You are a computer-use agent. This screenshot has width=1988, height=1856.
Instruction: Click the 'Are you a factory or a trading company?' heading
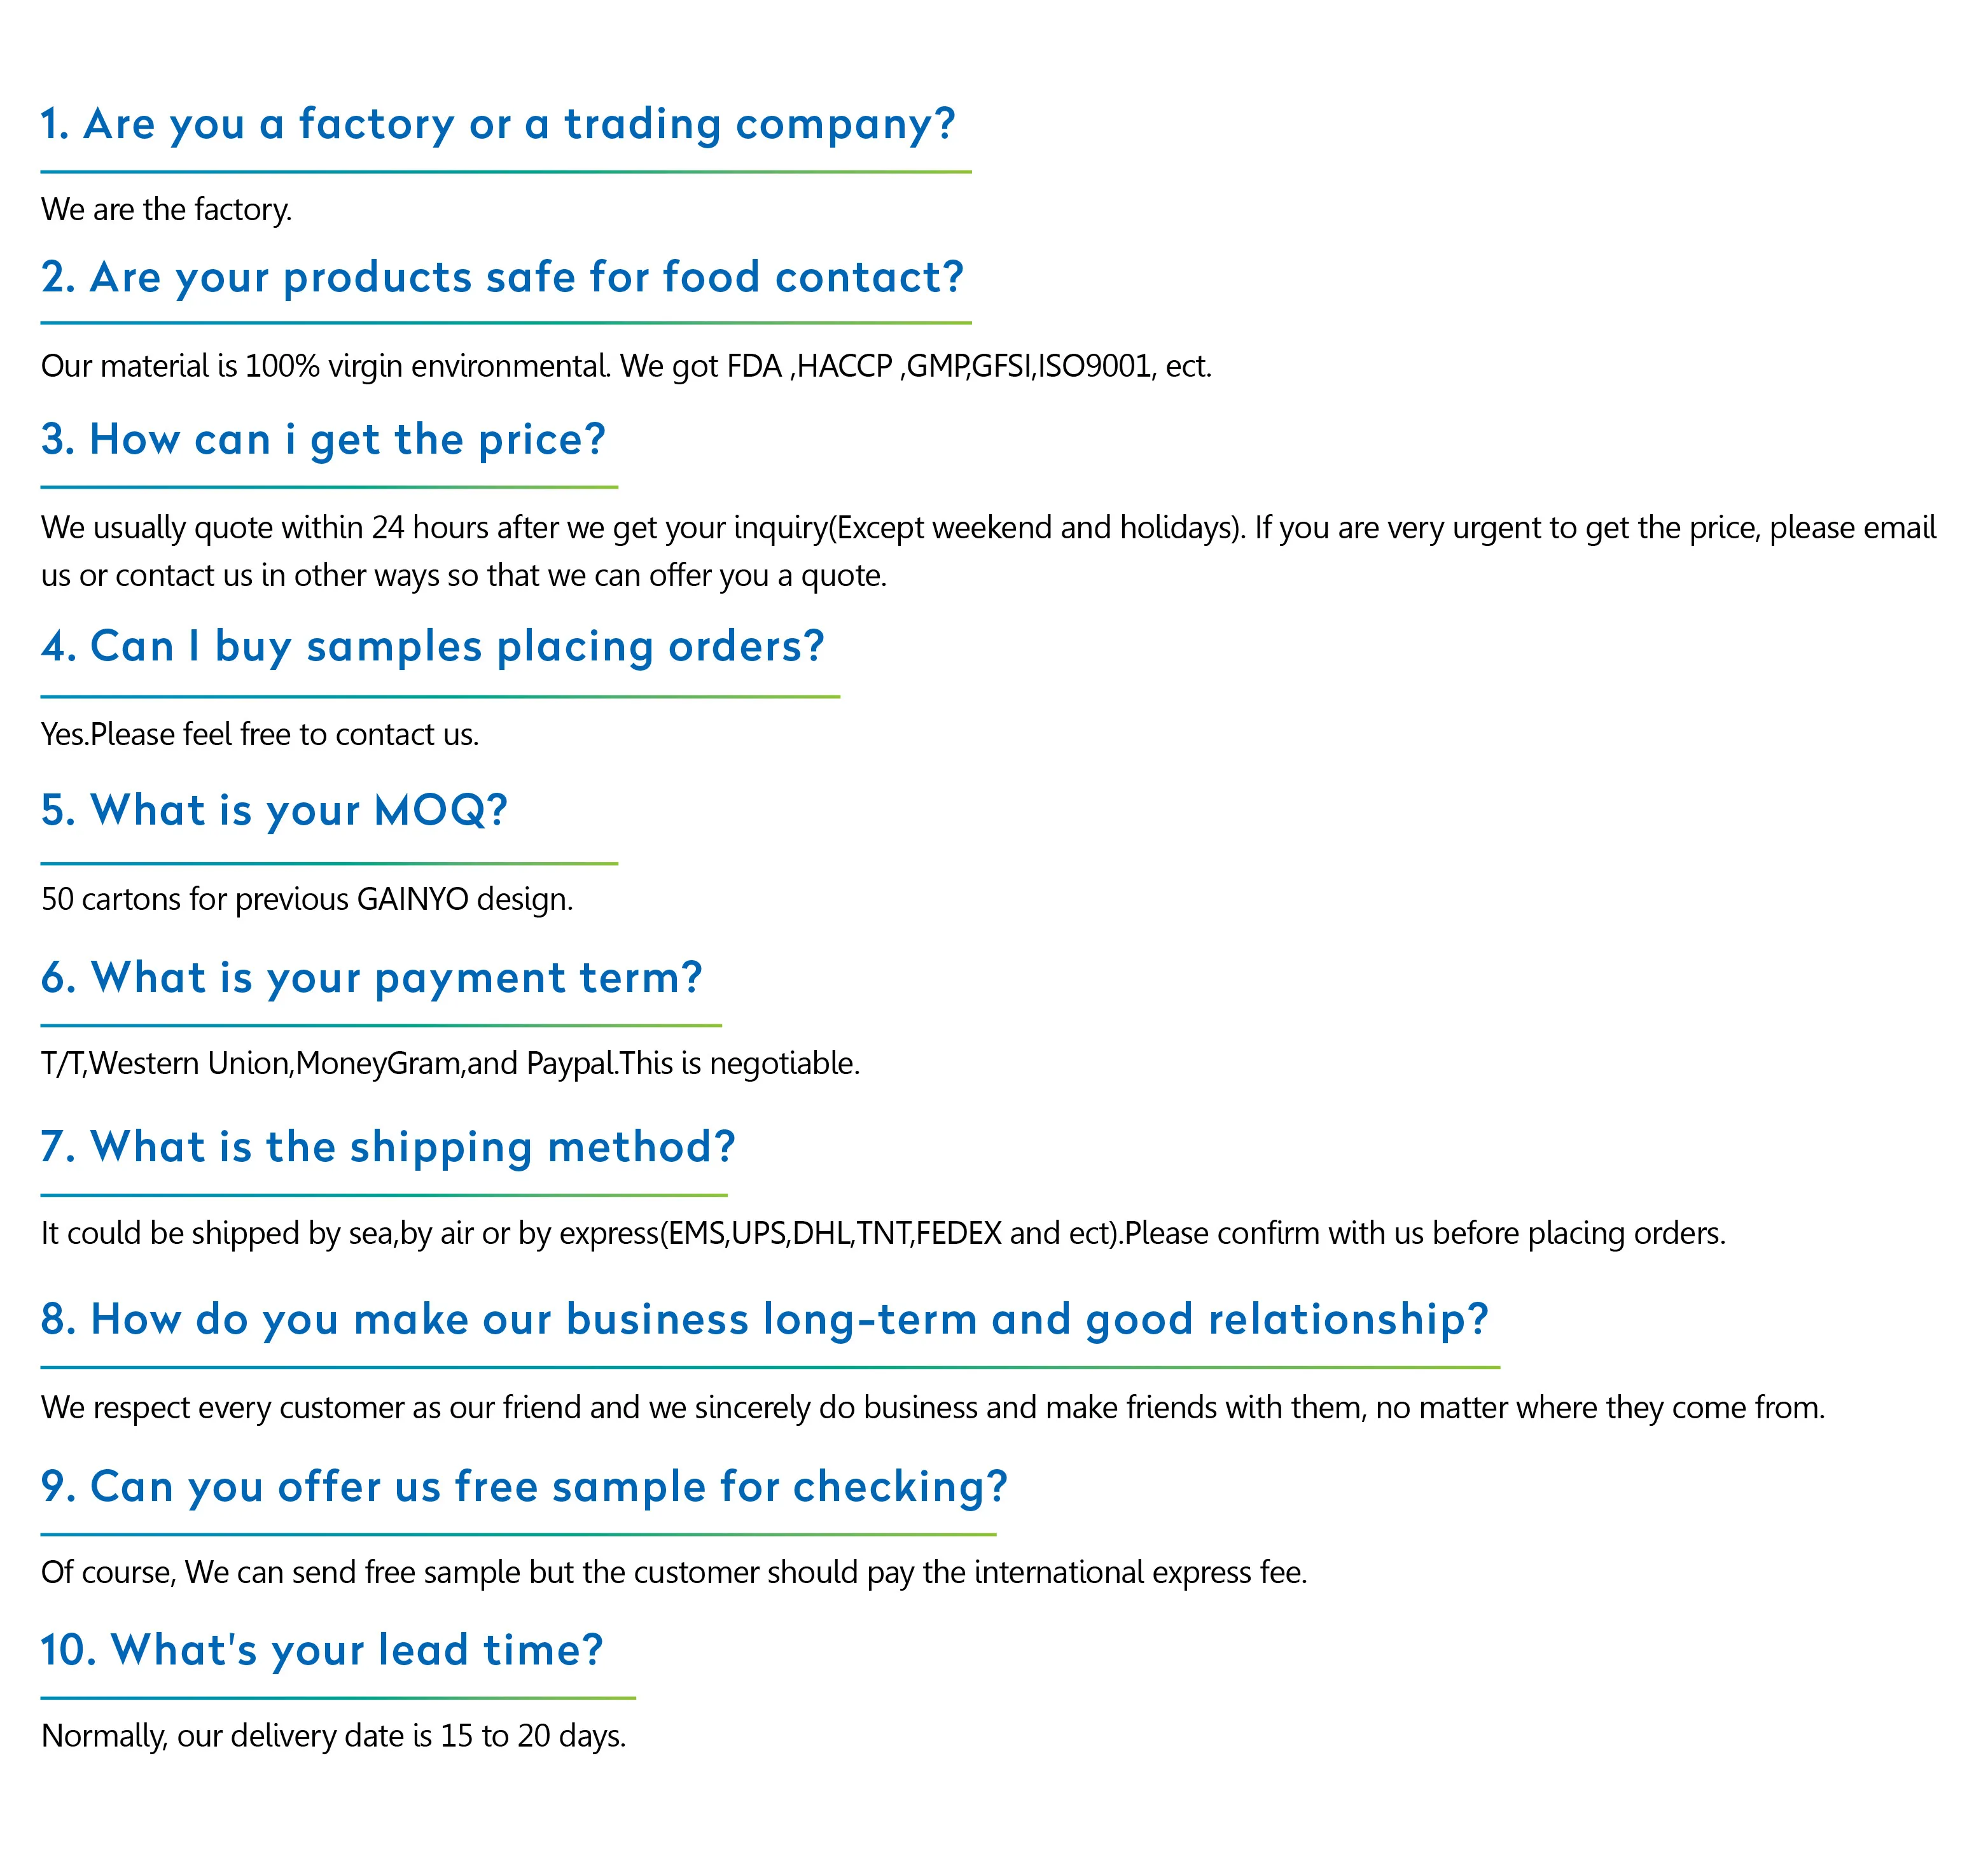[x=498, y=125]
